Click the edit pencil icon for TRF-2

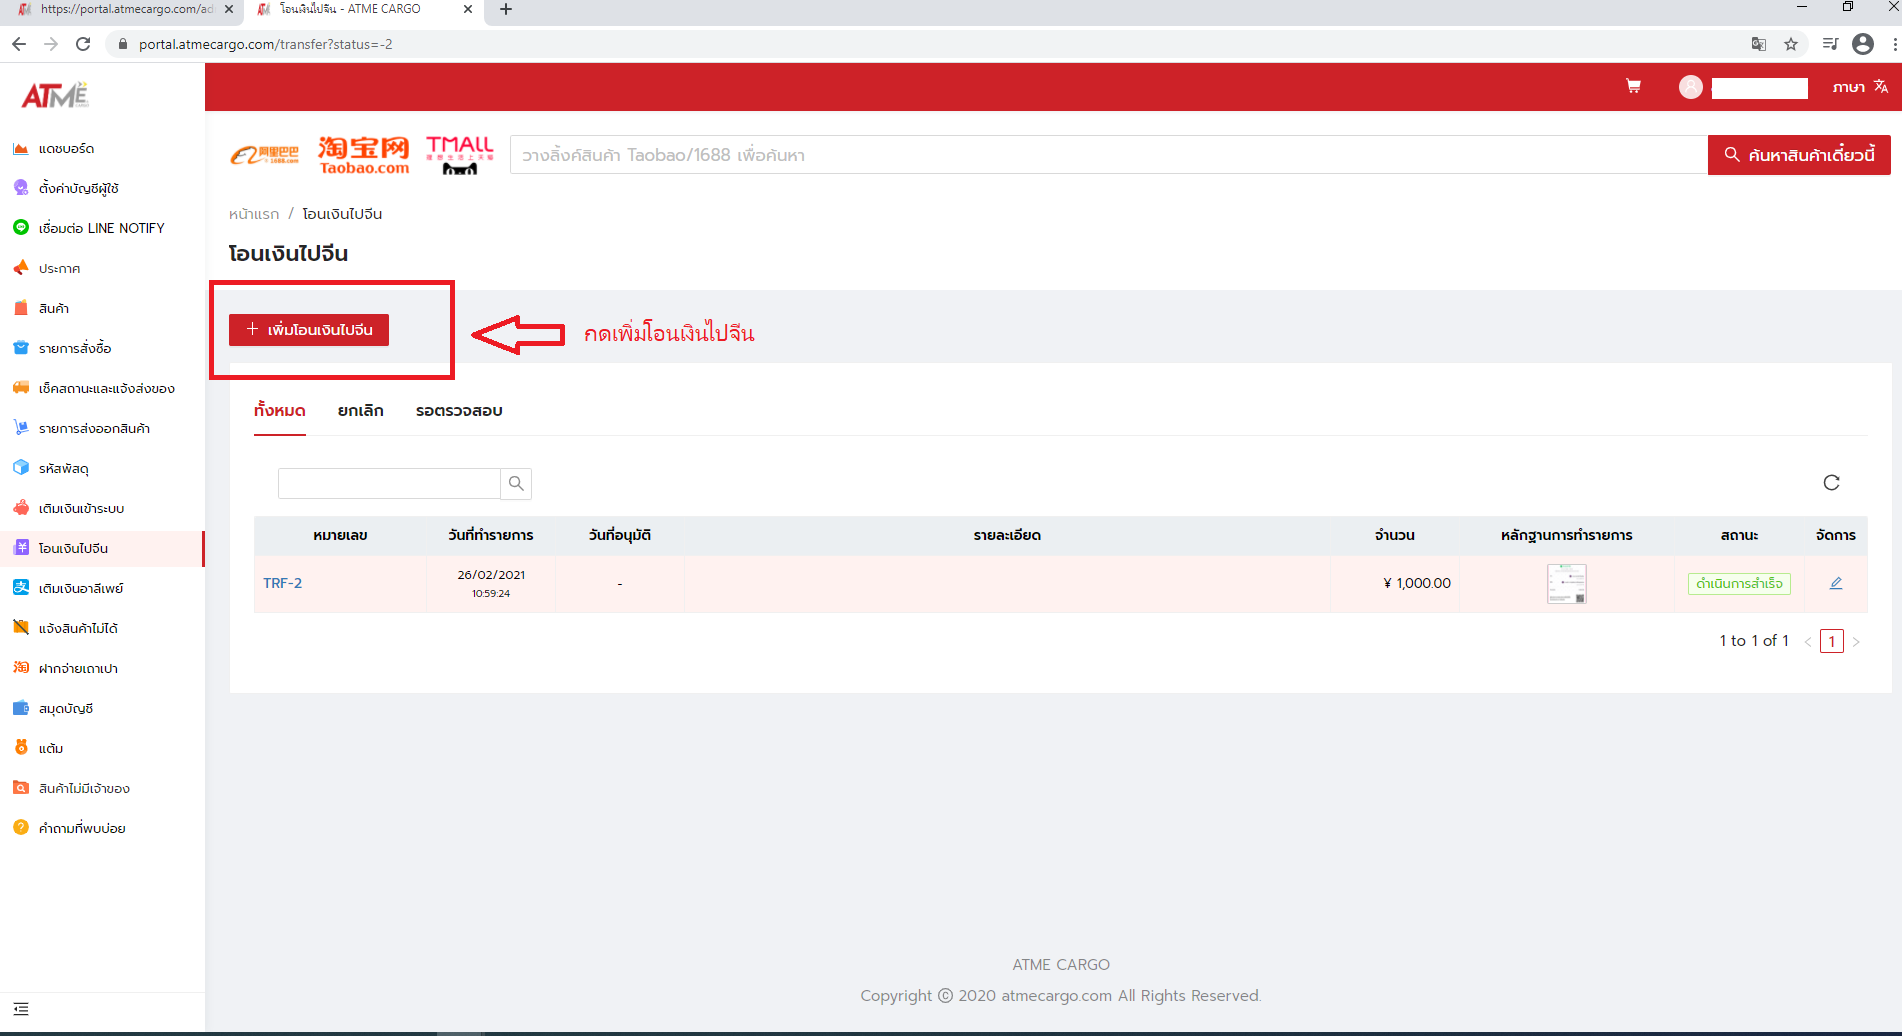click(x=1836, y=583)
